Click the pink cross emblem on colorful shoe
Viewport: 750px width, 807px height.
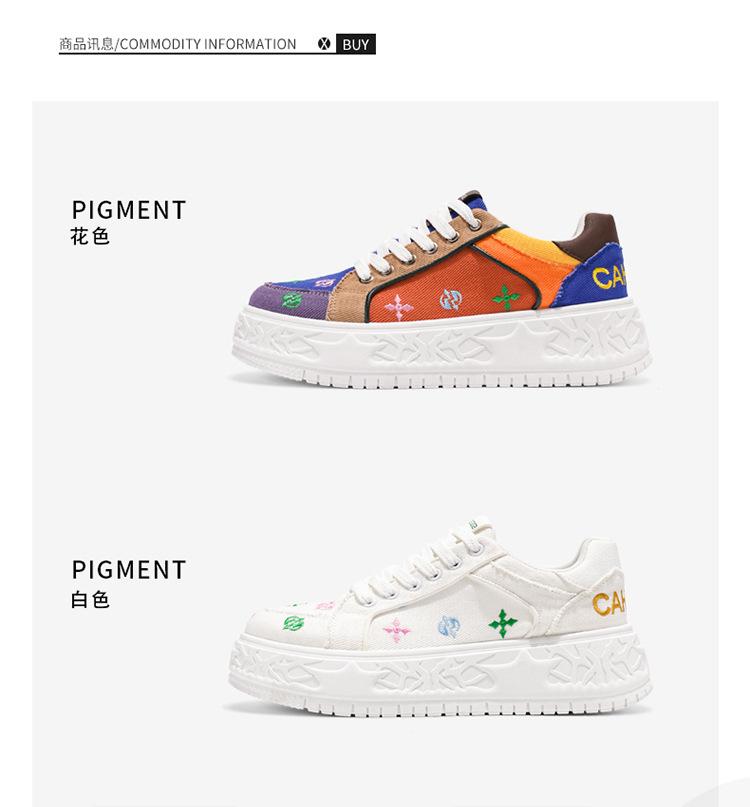tap(399, 307)
